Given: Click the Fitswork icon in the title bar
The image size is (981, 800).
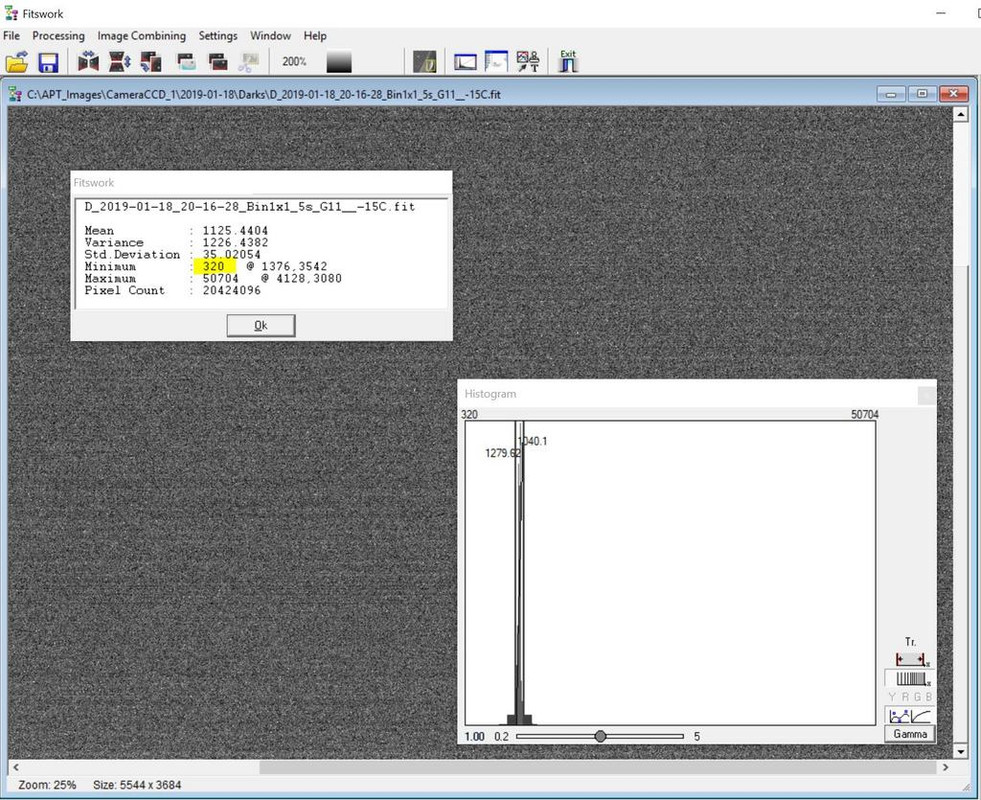Looking at the screenshot, I should coord(11,13).
